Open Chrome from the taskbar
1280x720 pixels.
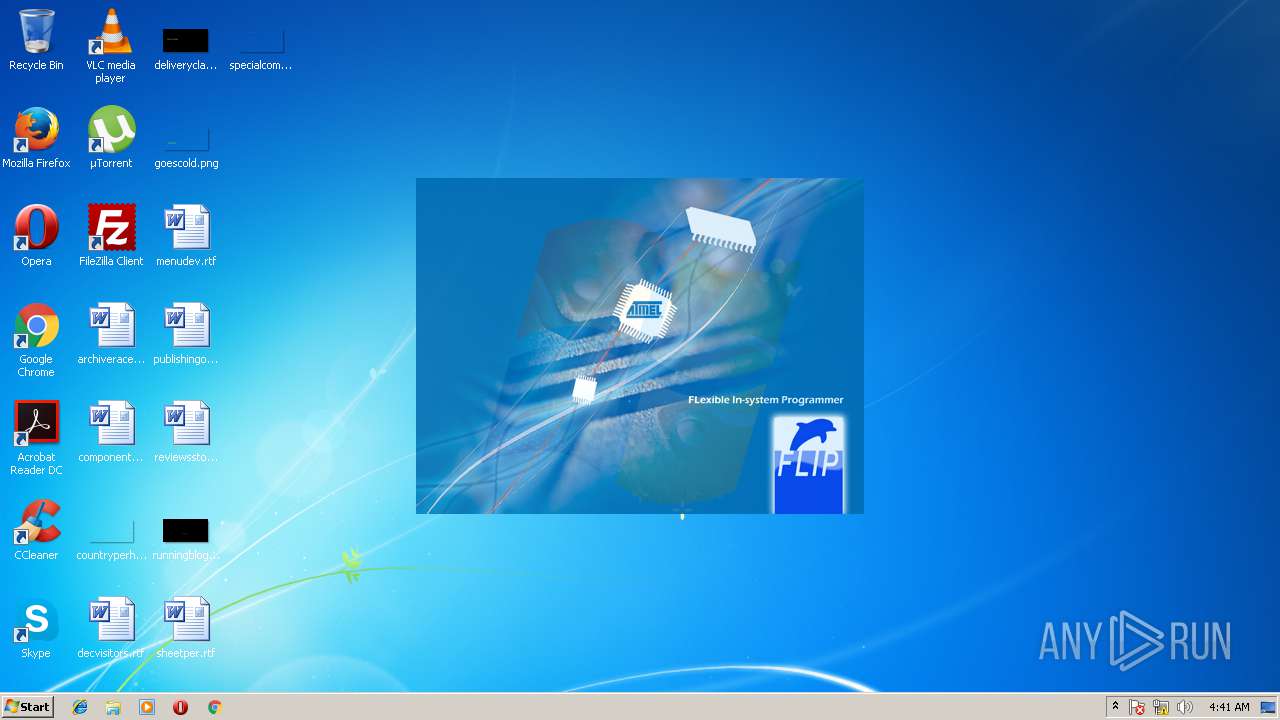pyautogui.click(x=214, y=707)
